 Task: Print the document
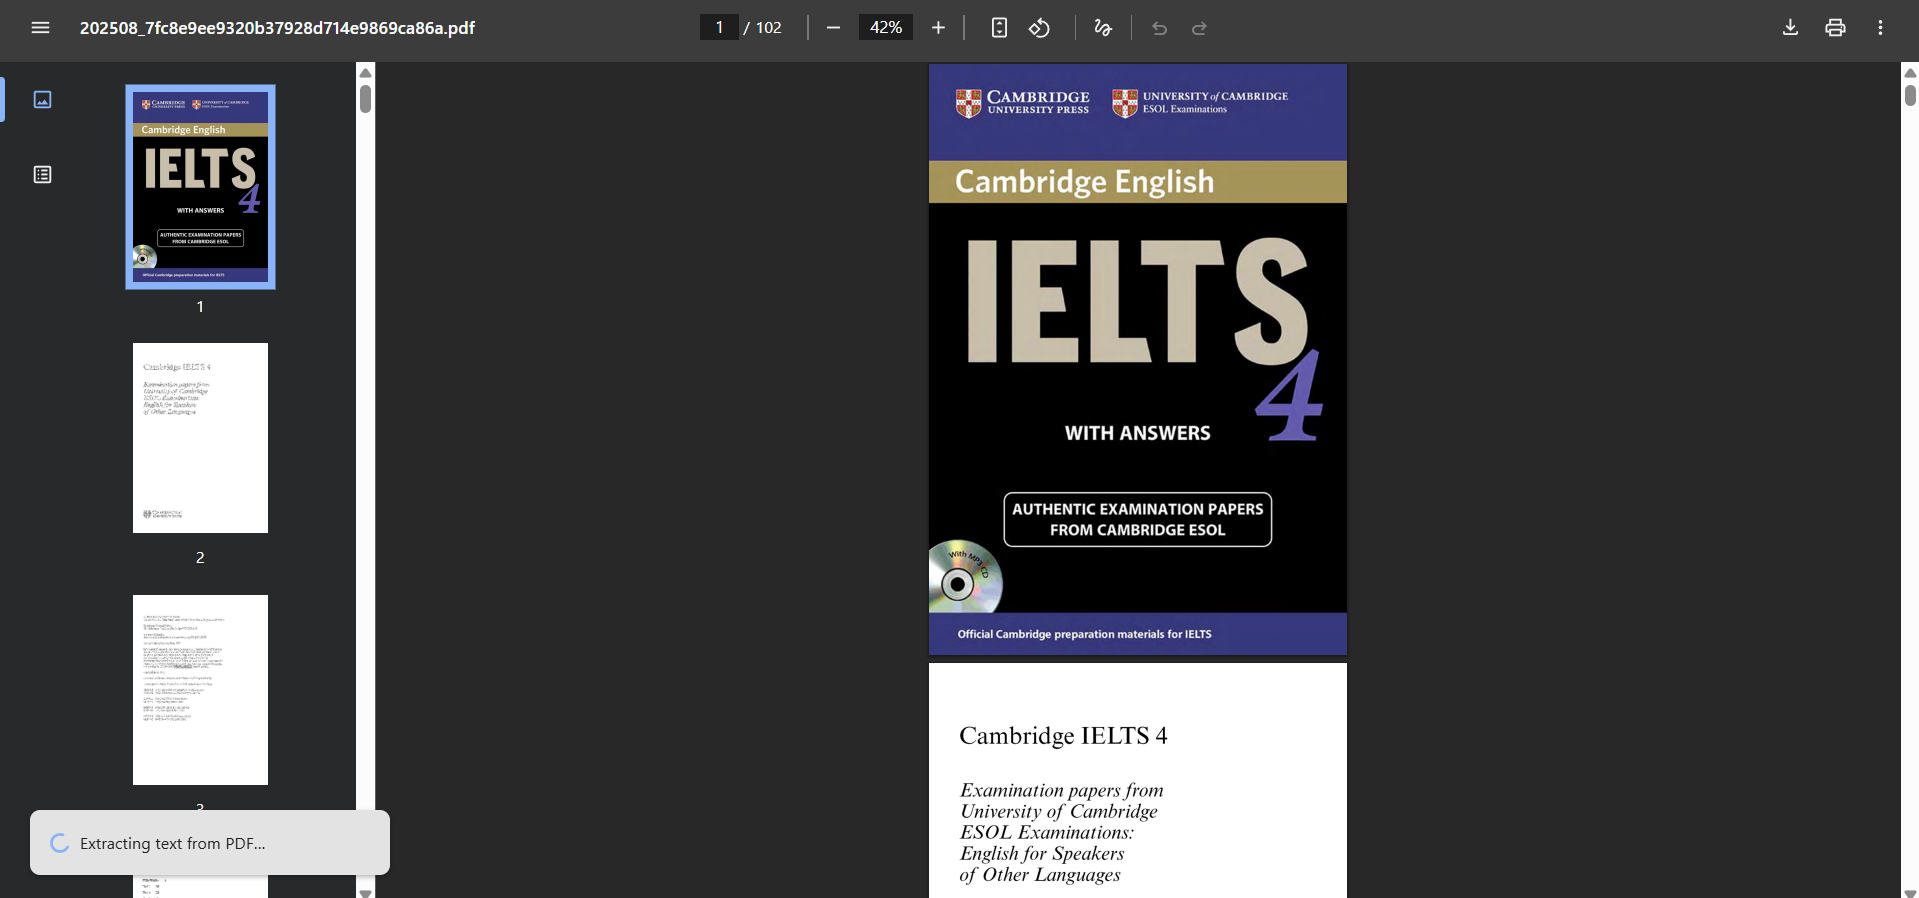coord(1835,28)
